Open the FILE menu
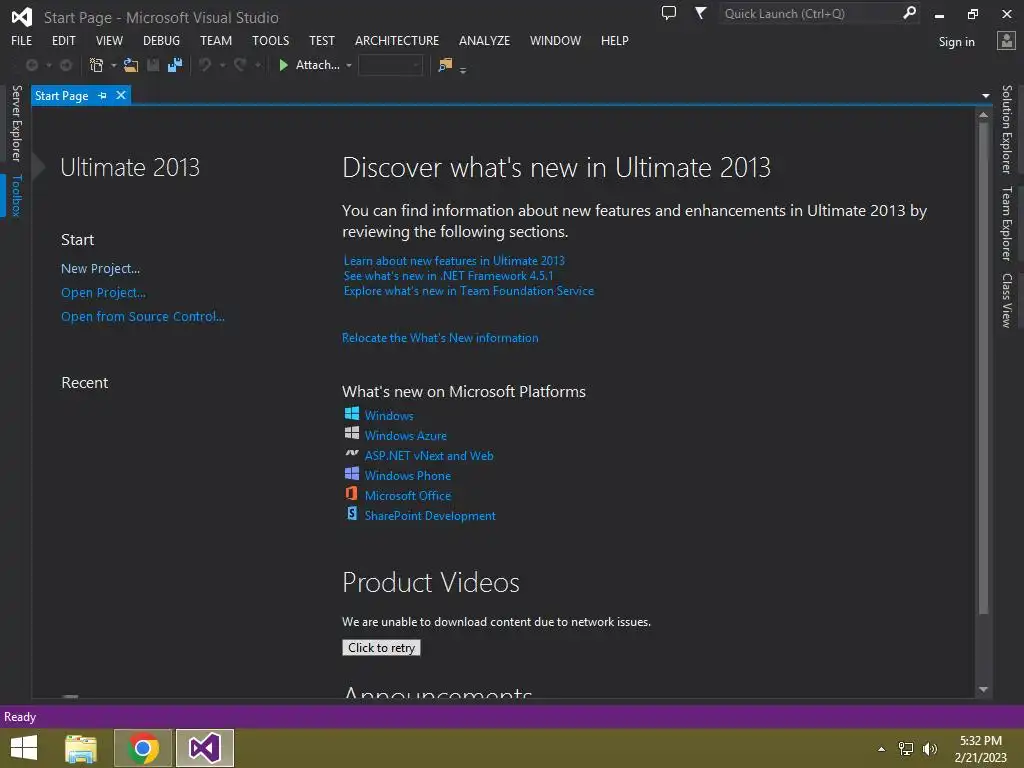 (x=22, y=40)
